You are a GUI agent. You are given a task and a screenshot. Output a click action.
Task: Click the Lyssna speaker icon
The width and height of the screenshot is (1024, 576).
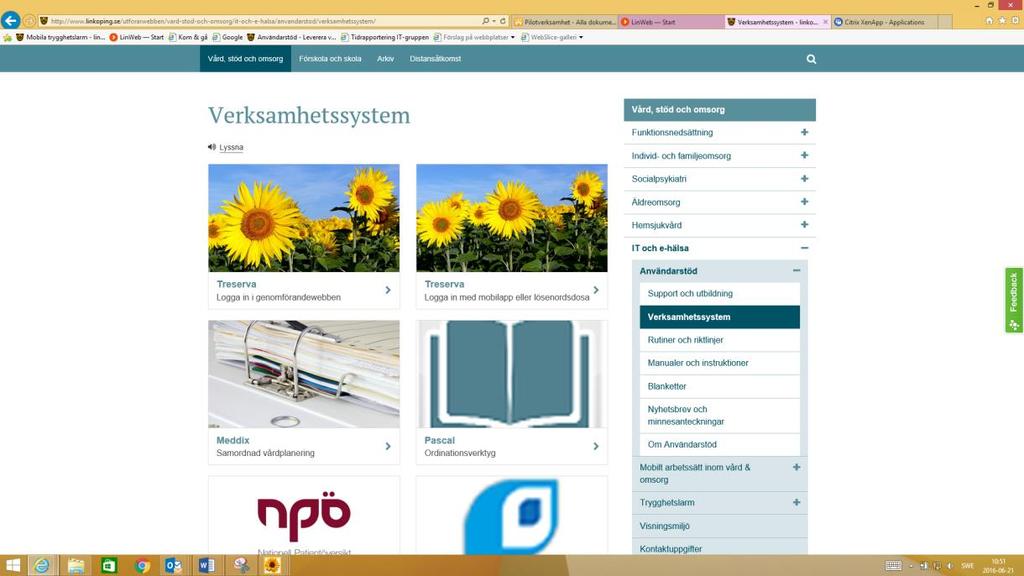[212, 147]
